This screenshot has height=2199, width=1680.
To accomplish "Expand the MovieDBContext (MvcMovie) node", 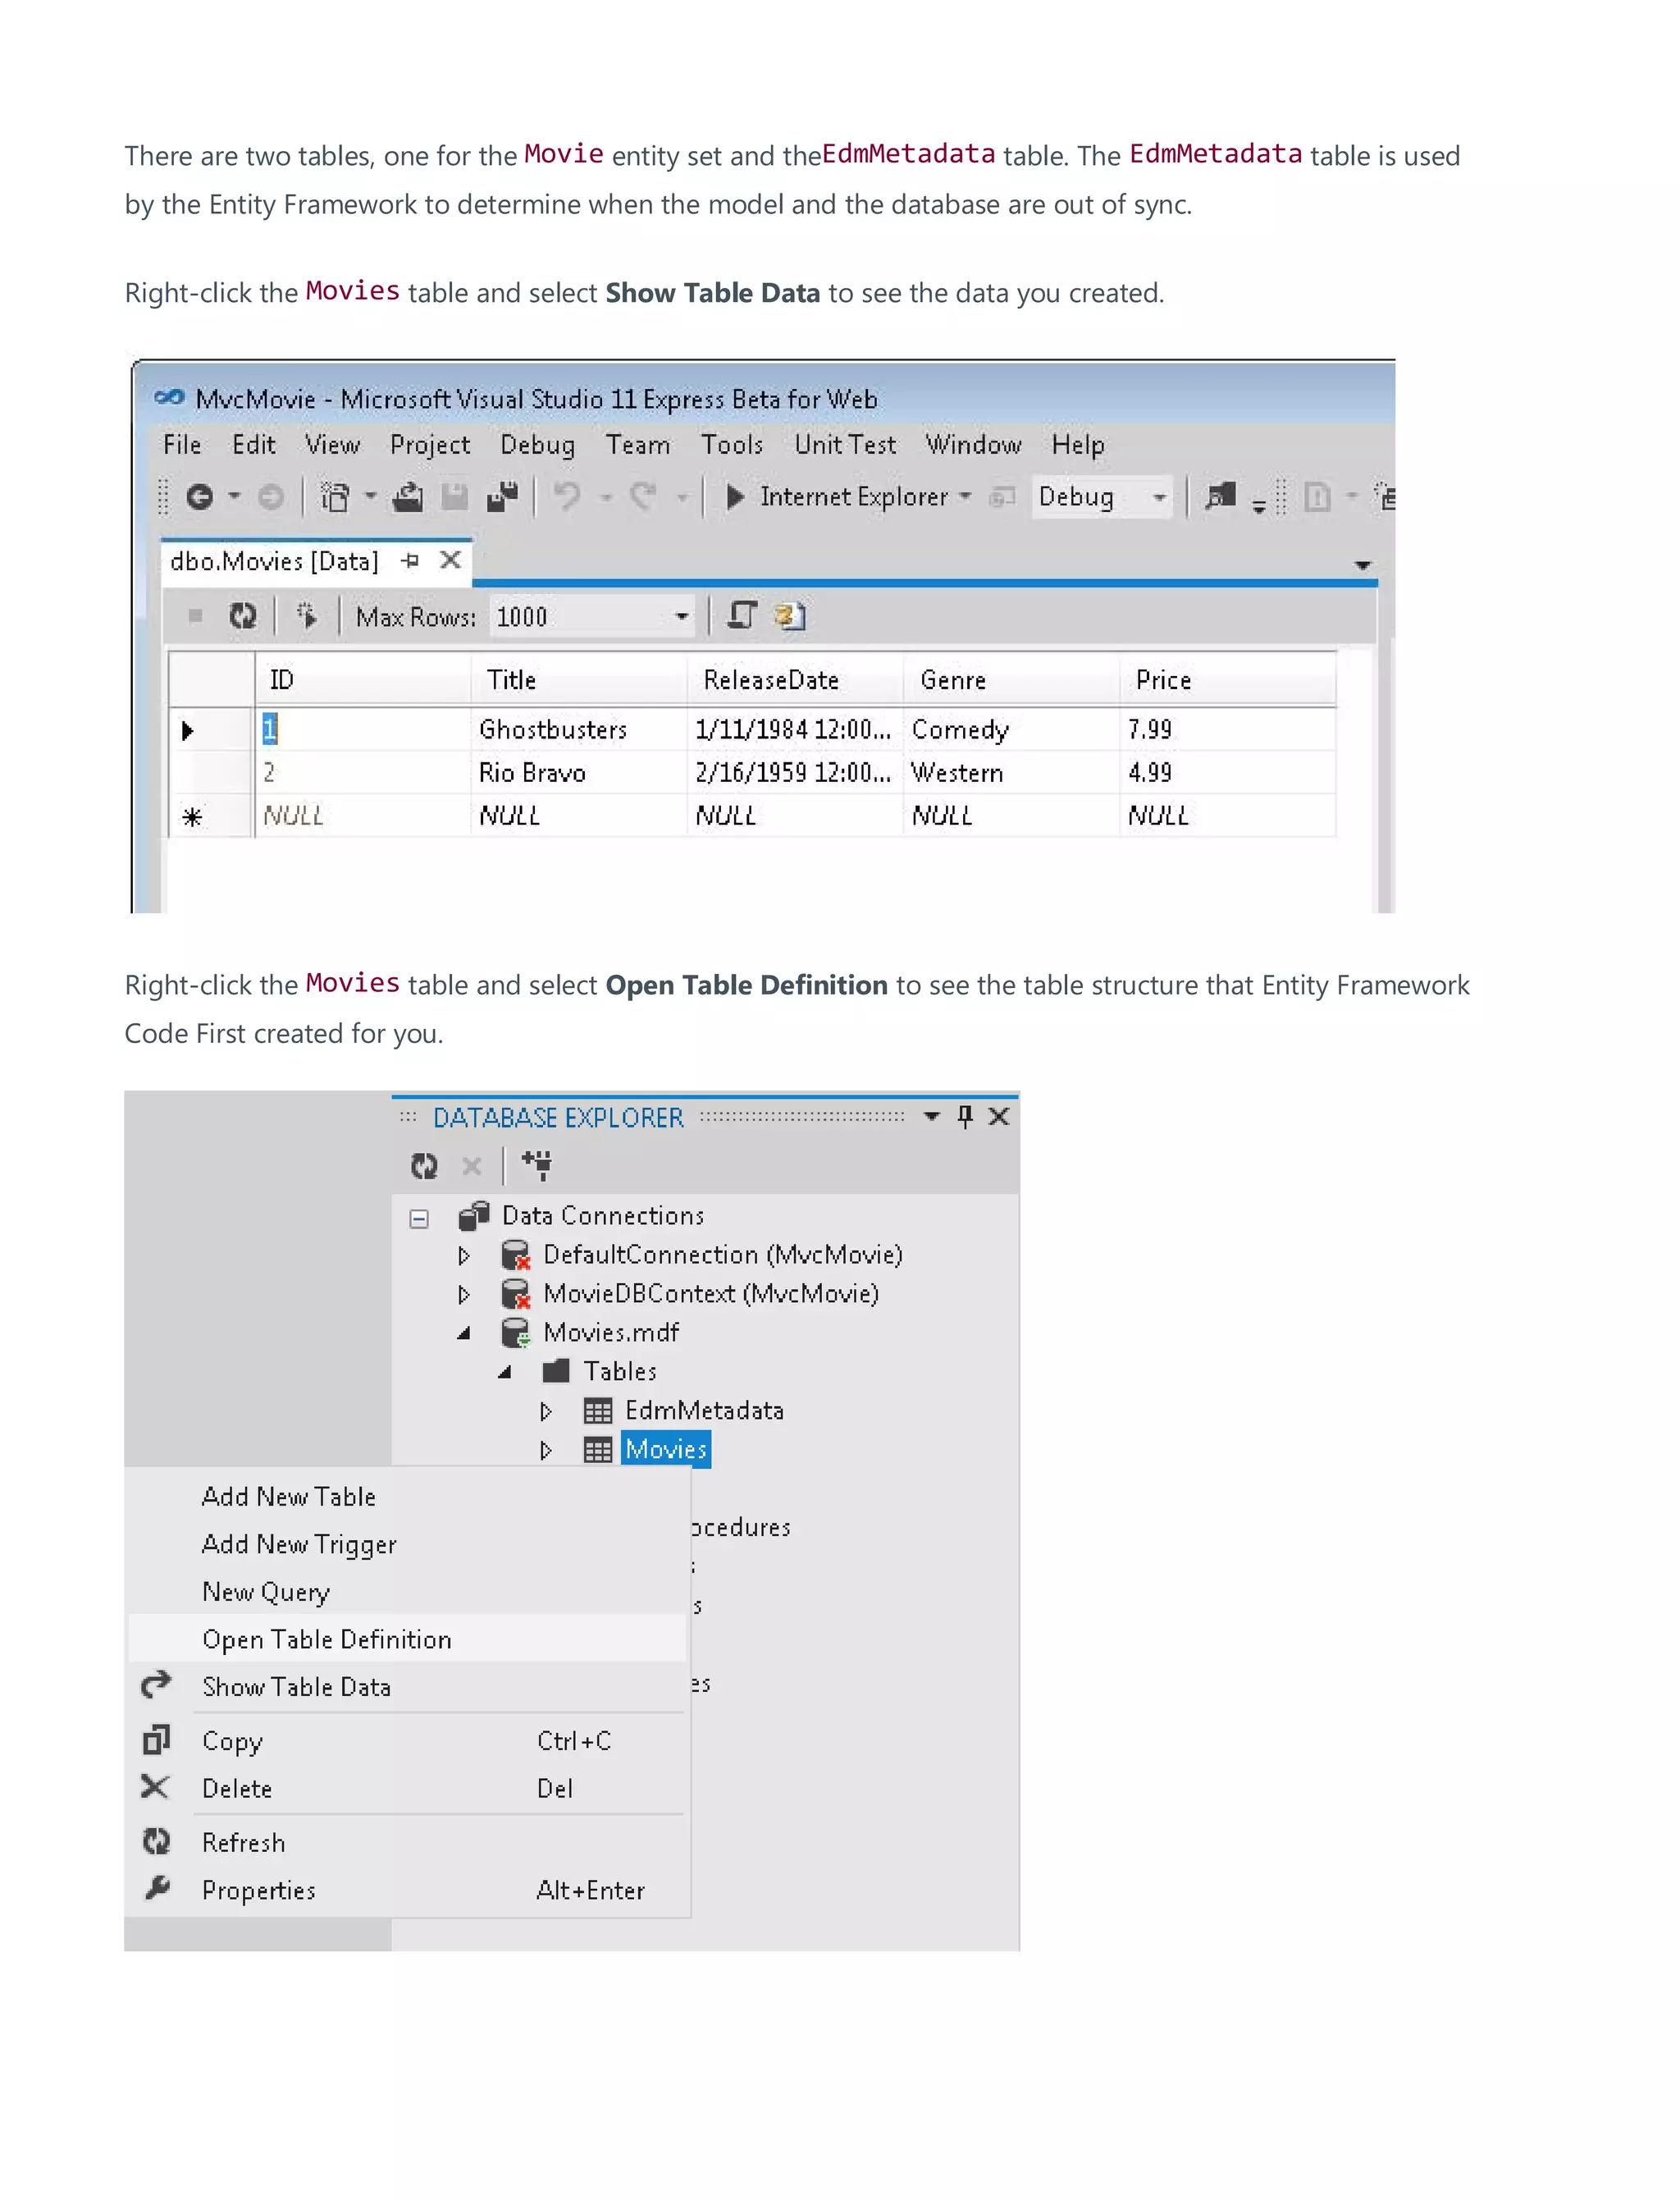I will point(464,1295).
